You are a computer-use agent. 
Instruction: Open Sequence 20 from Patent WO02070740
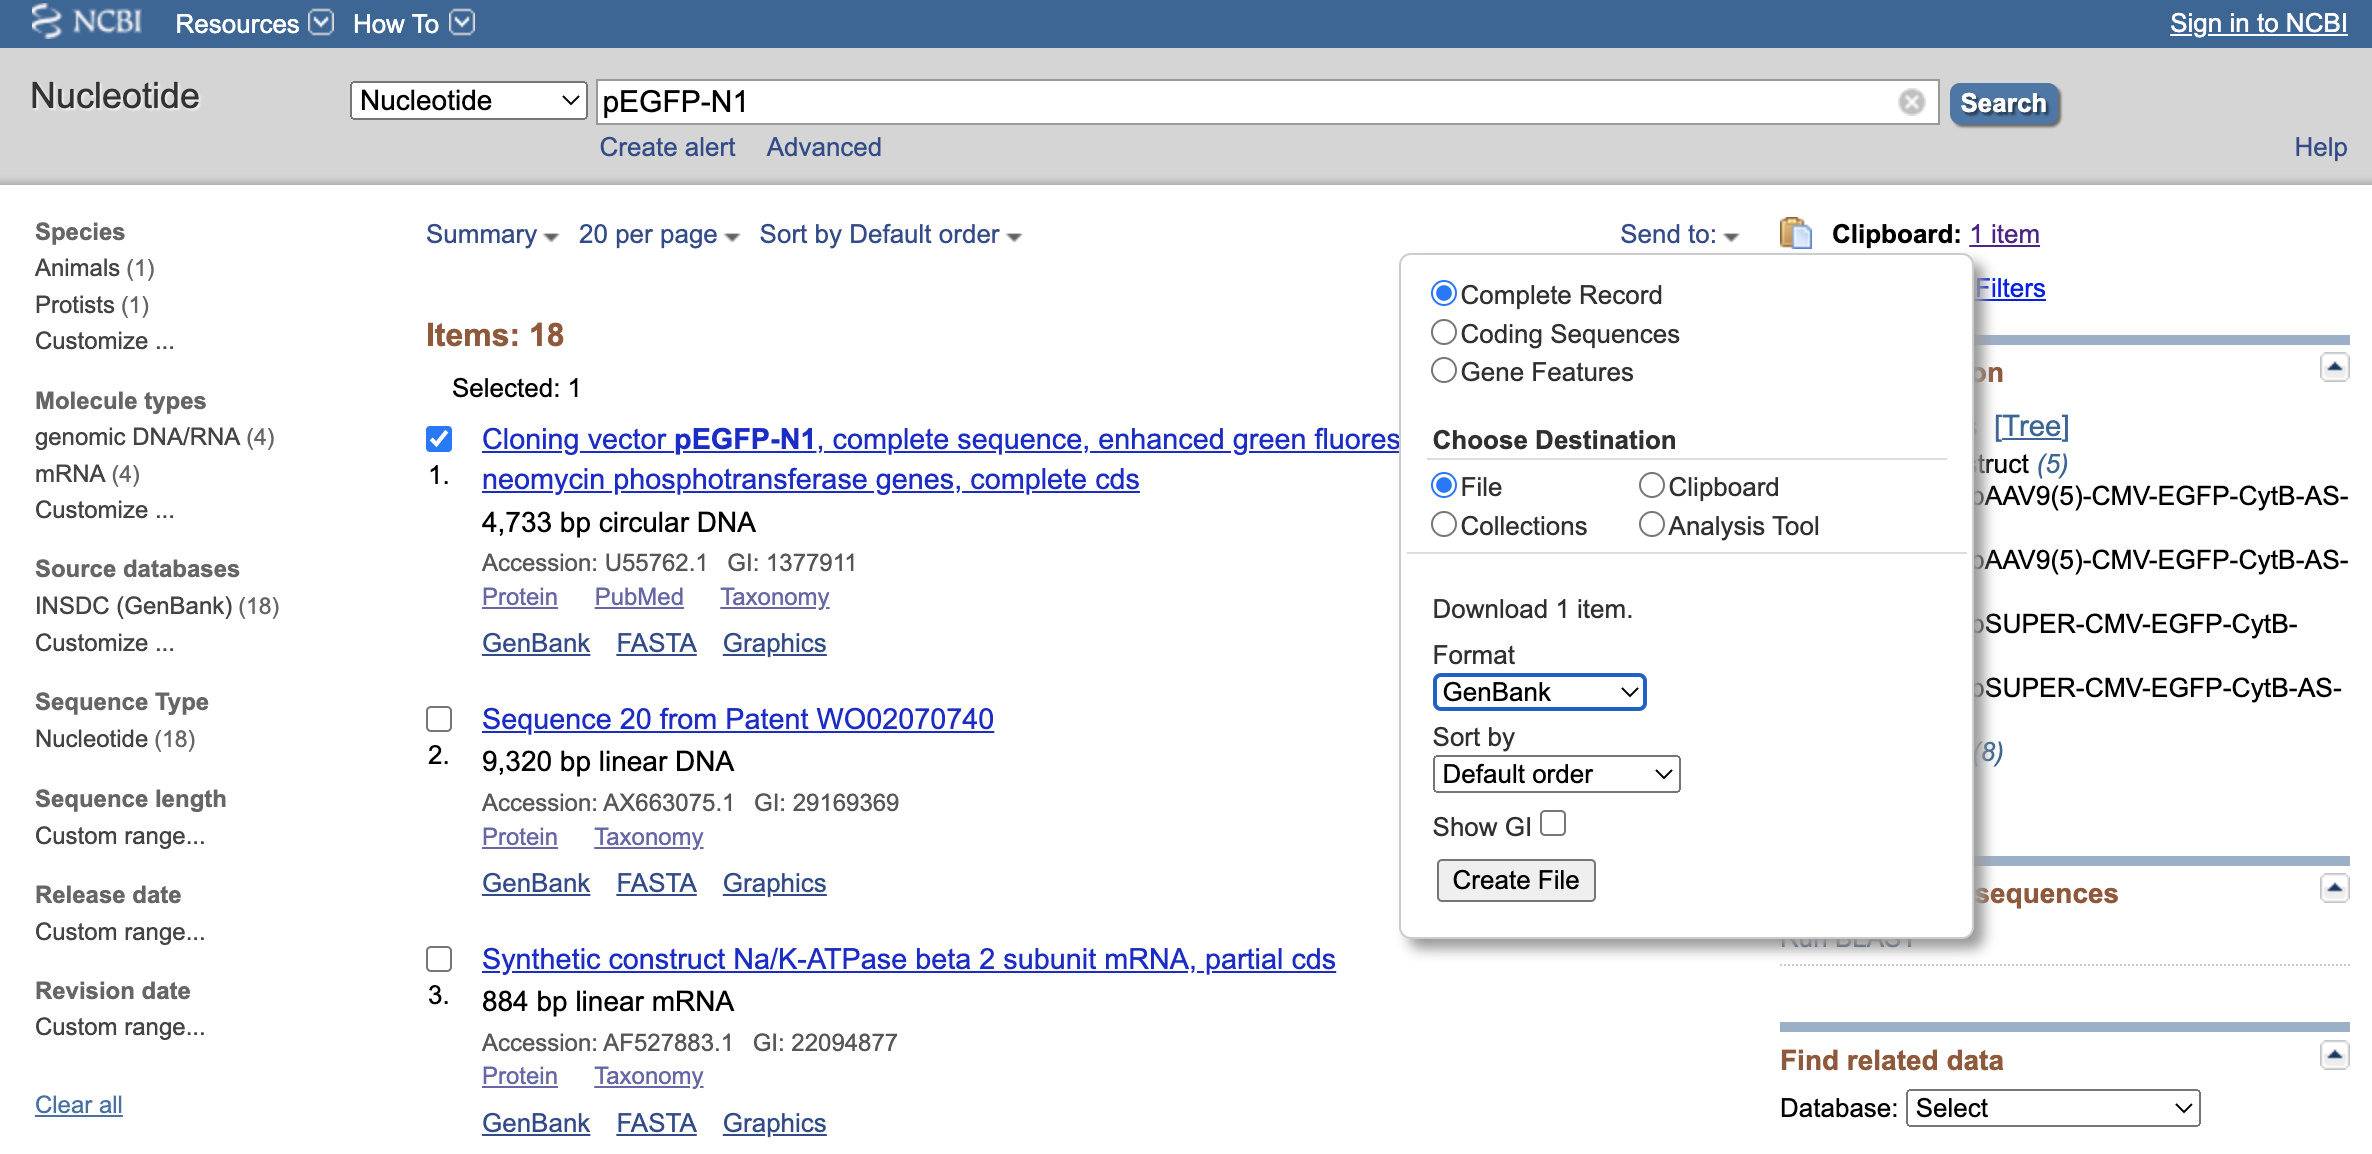737,718
